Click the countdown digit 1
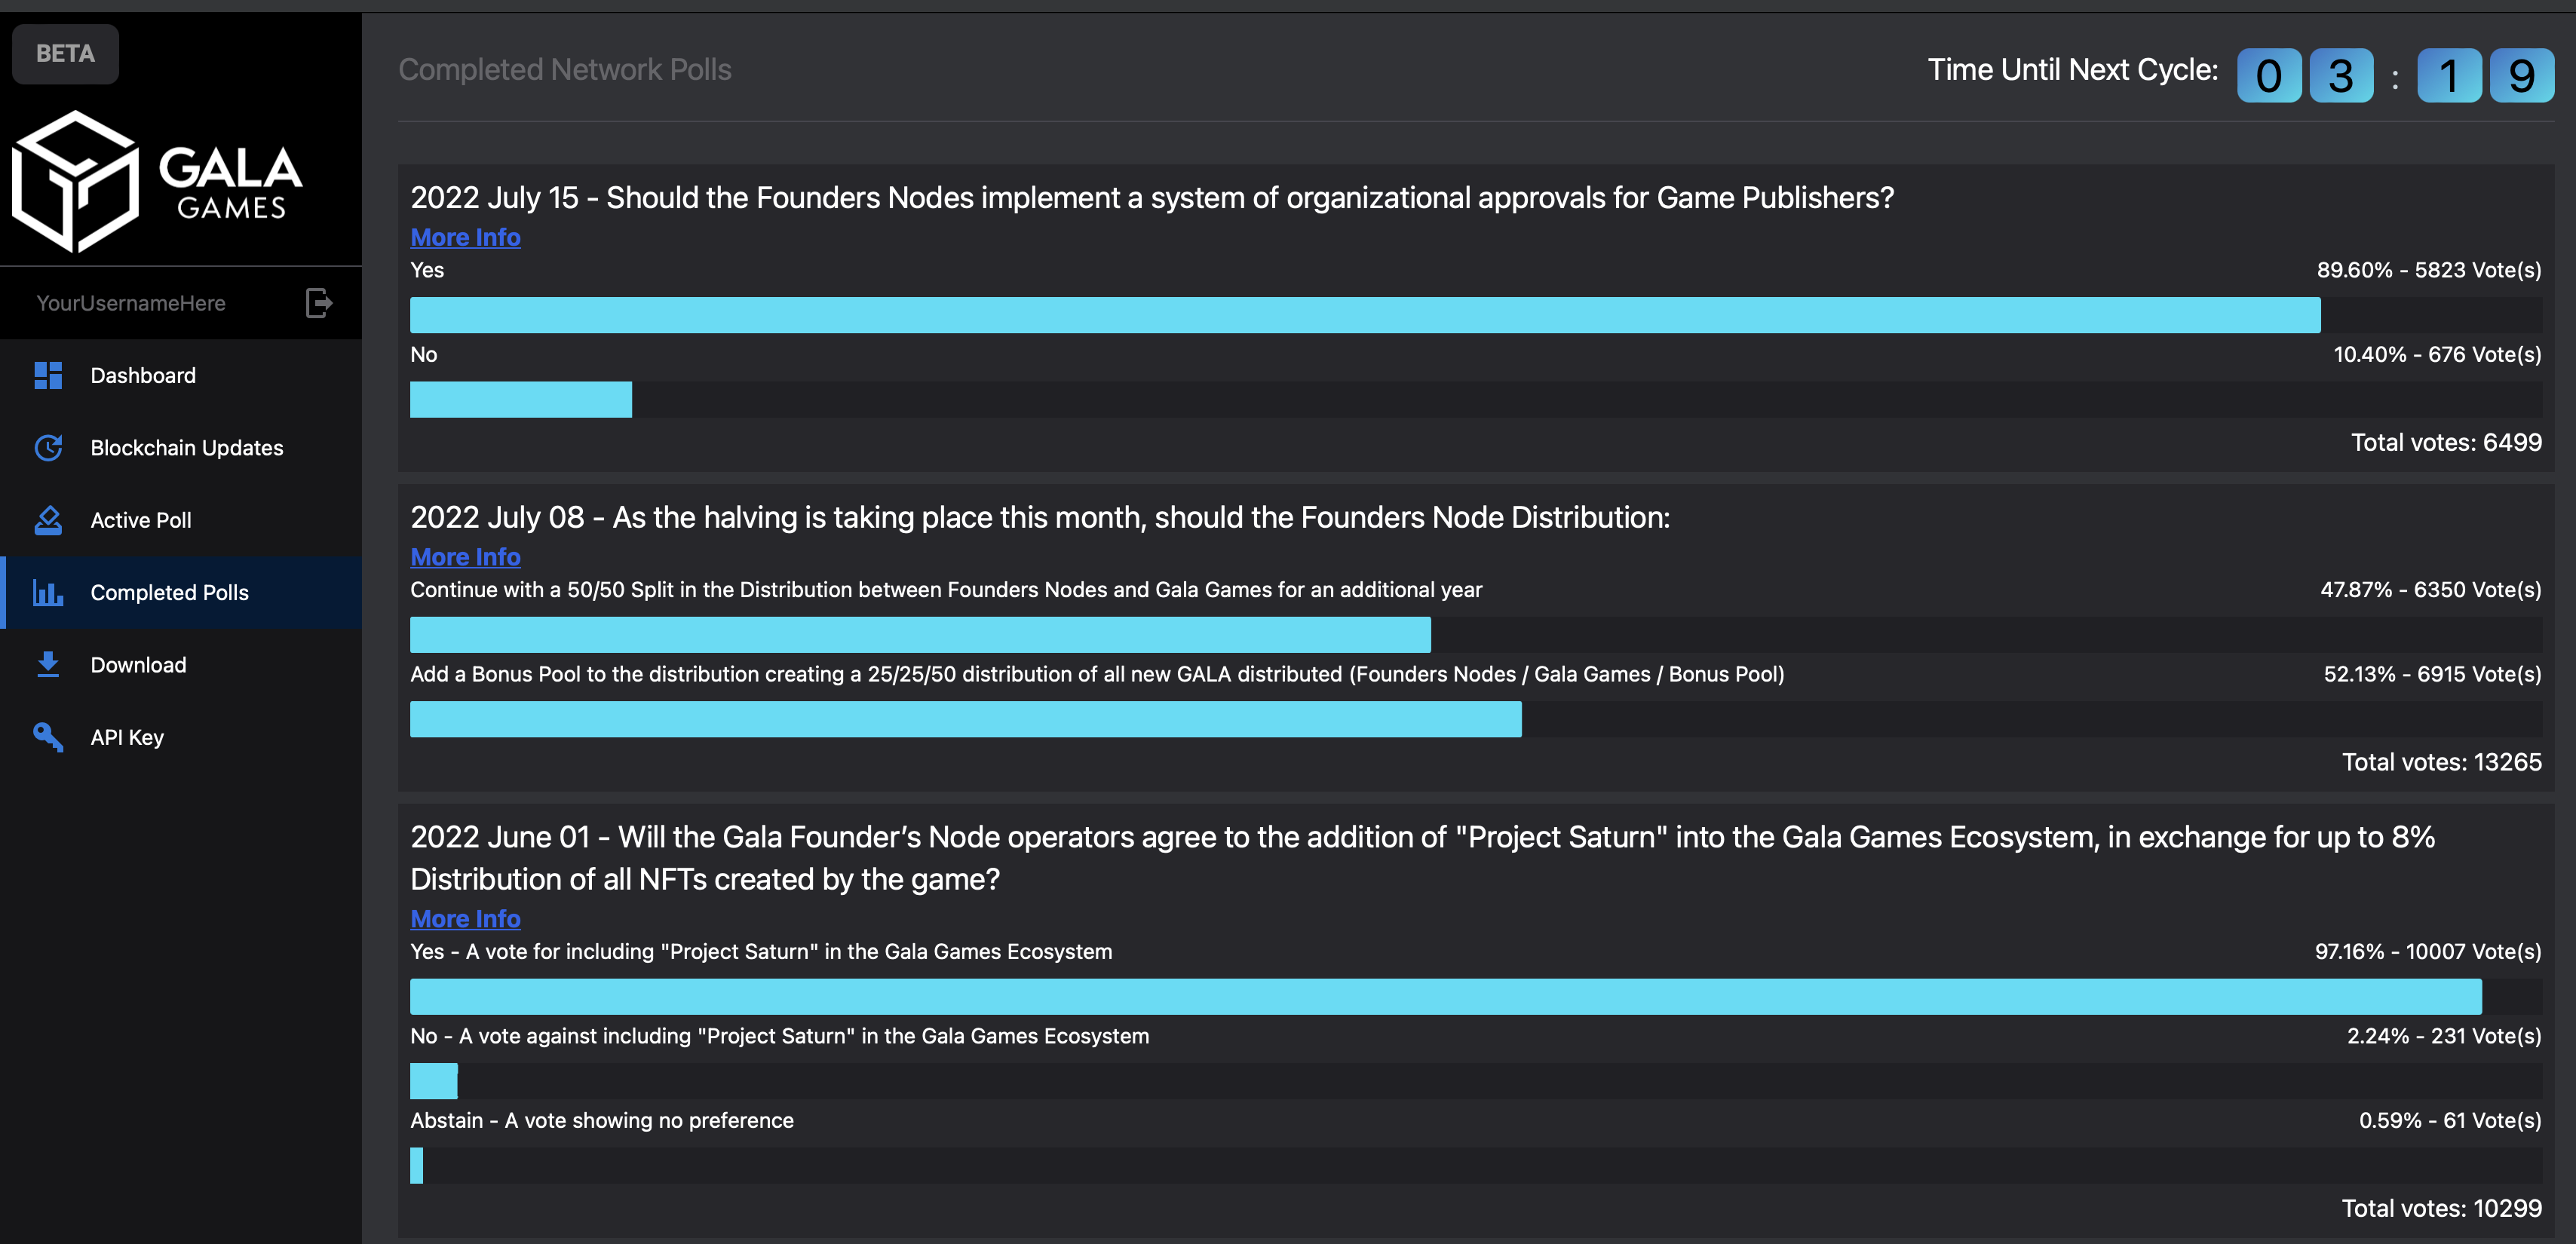 [x=2449, y=75]
